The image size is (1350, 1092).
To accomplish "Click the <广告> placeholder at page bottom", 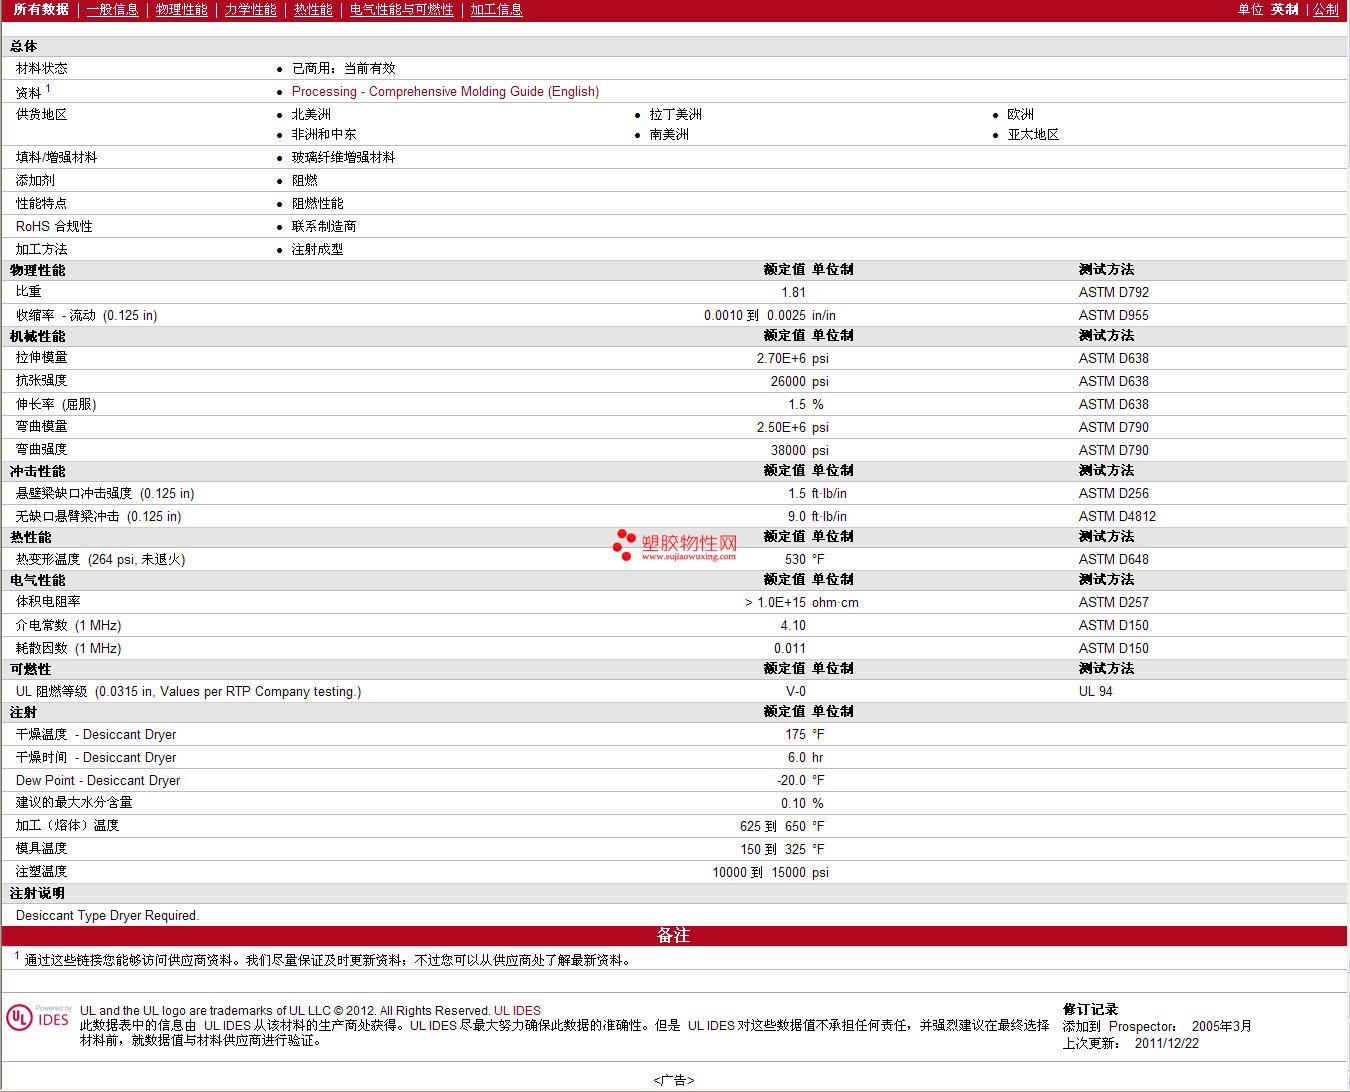I will [674, 1080].
